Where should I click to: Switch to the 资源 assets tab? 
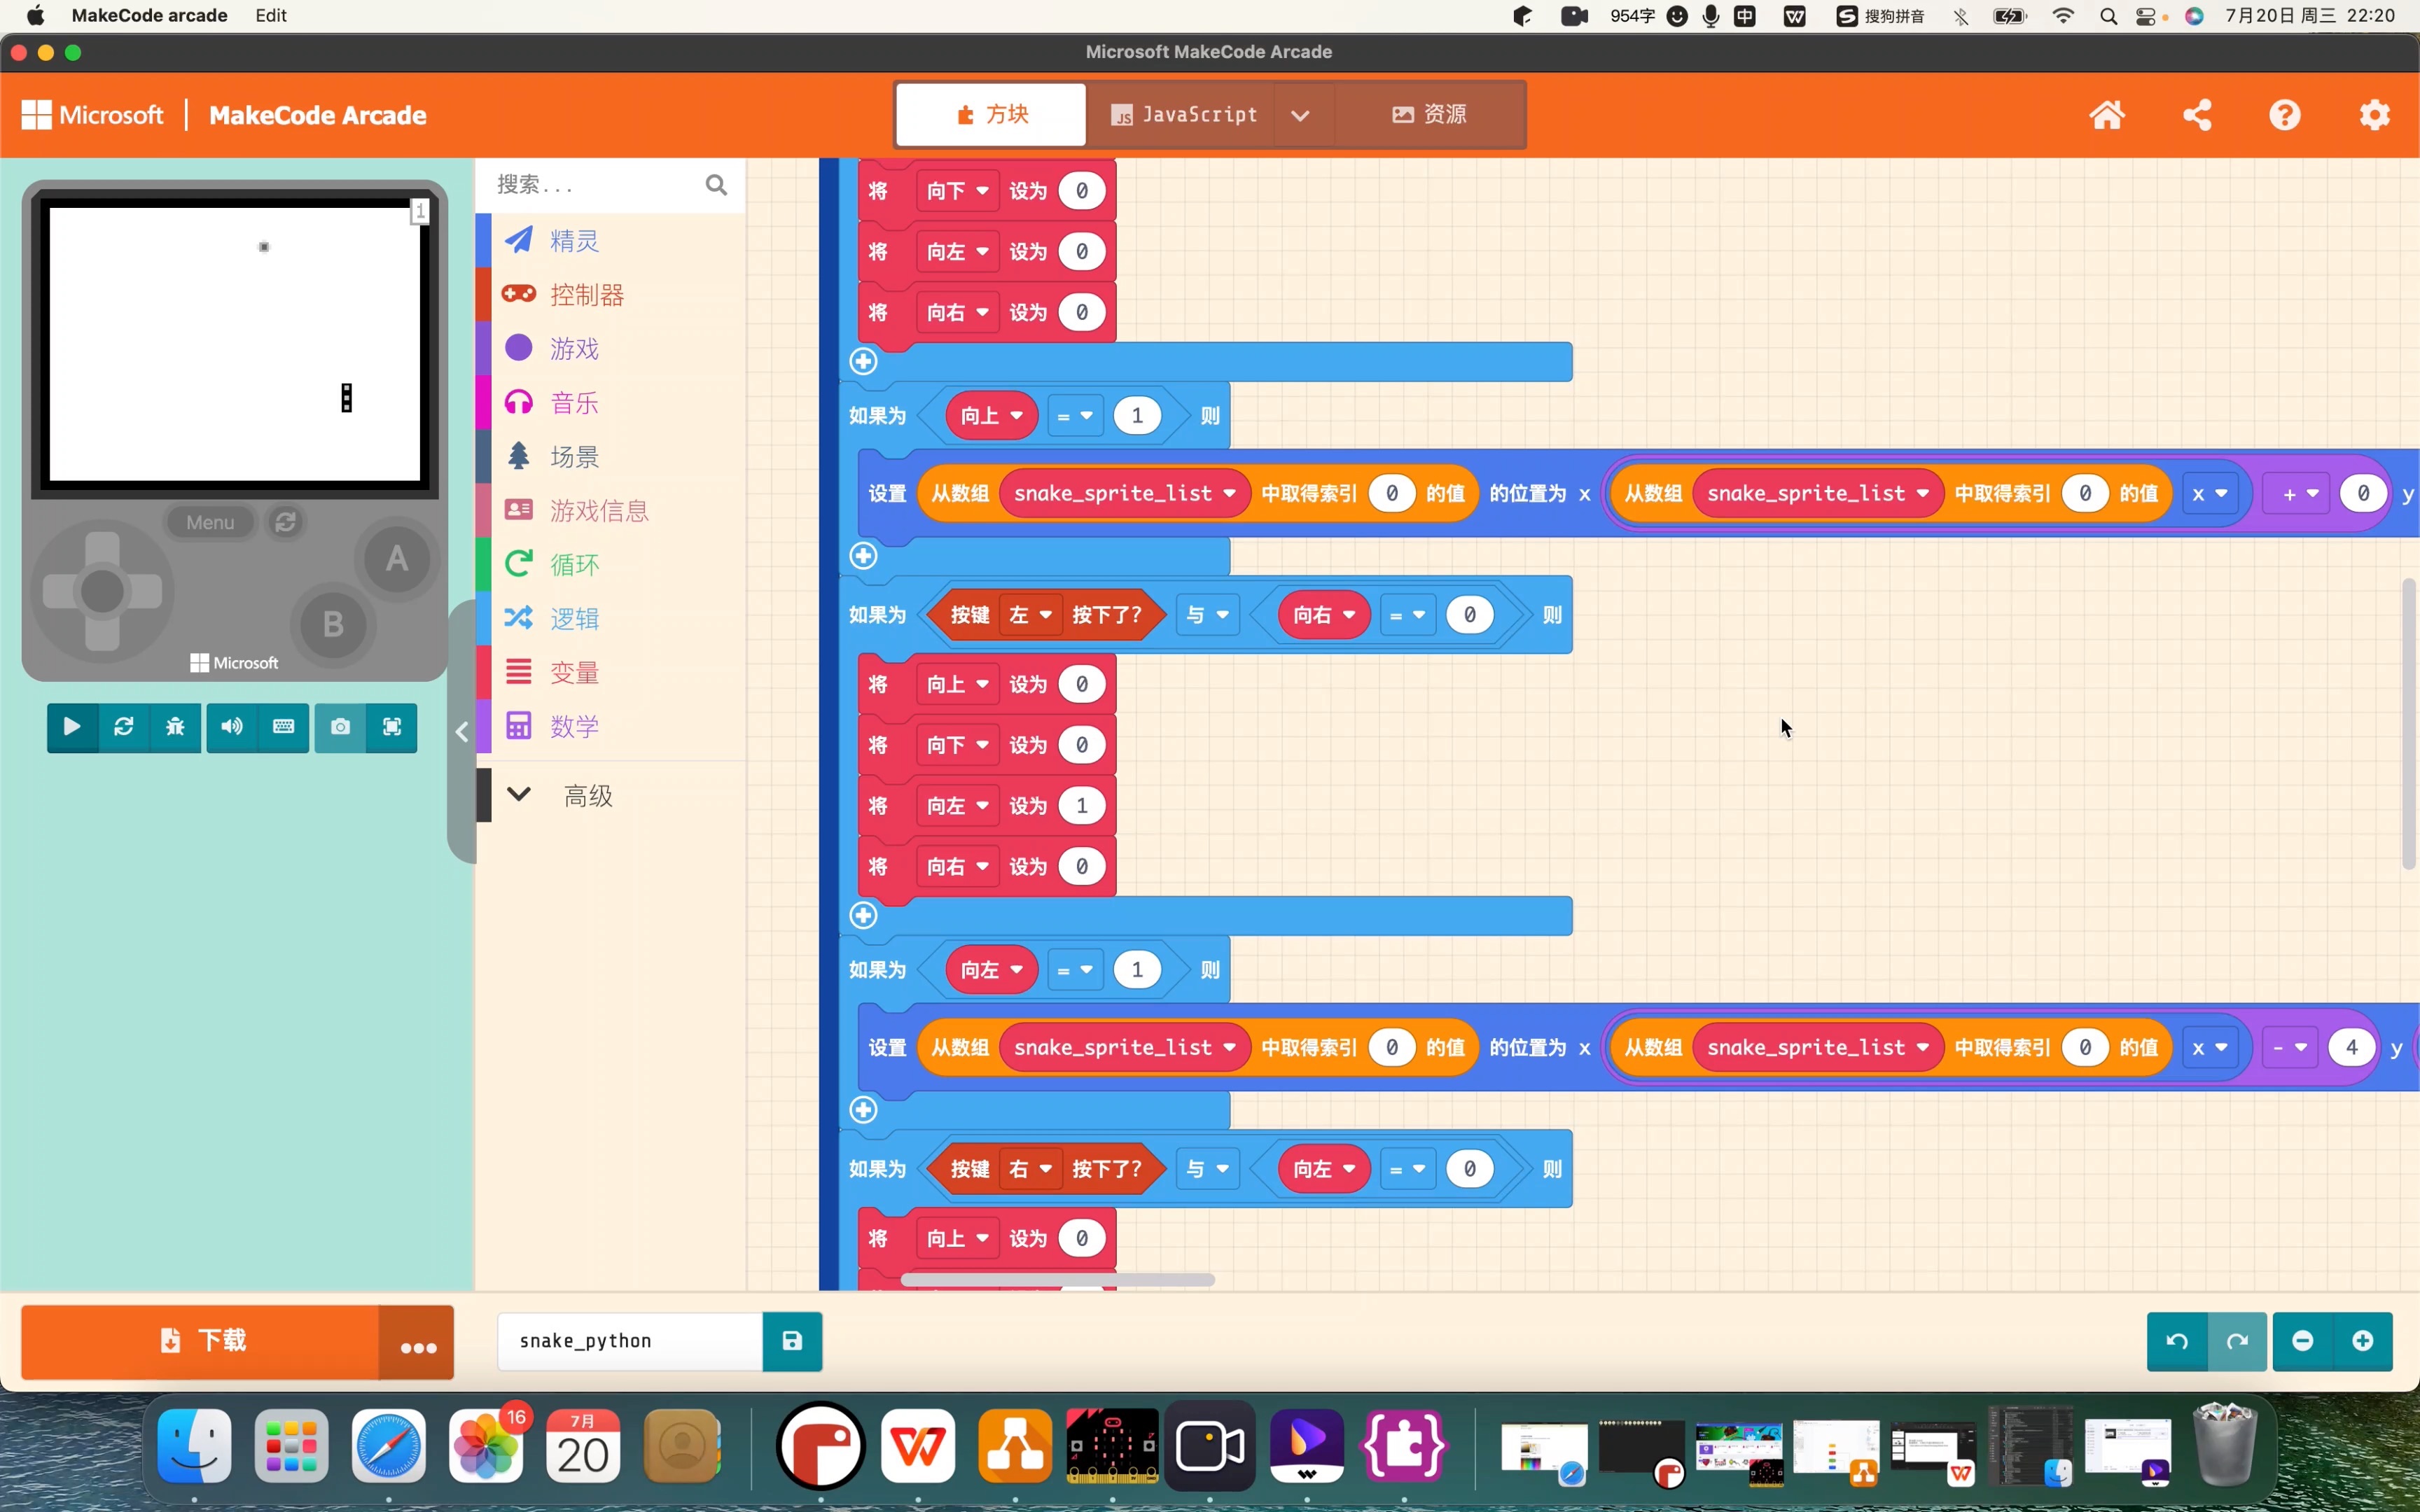1430,115
